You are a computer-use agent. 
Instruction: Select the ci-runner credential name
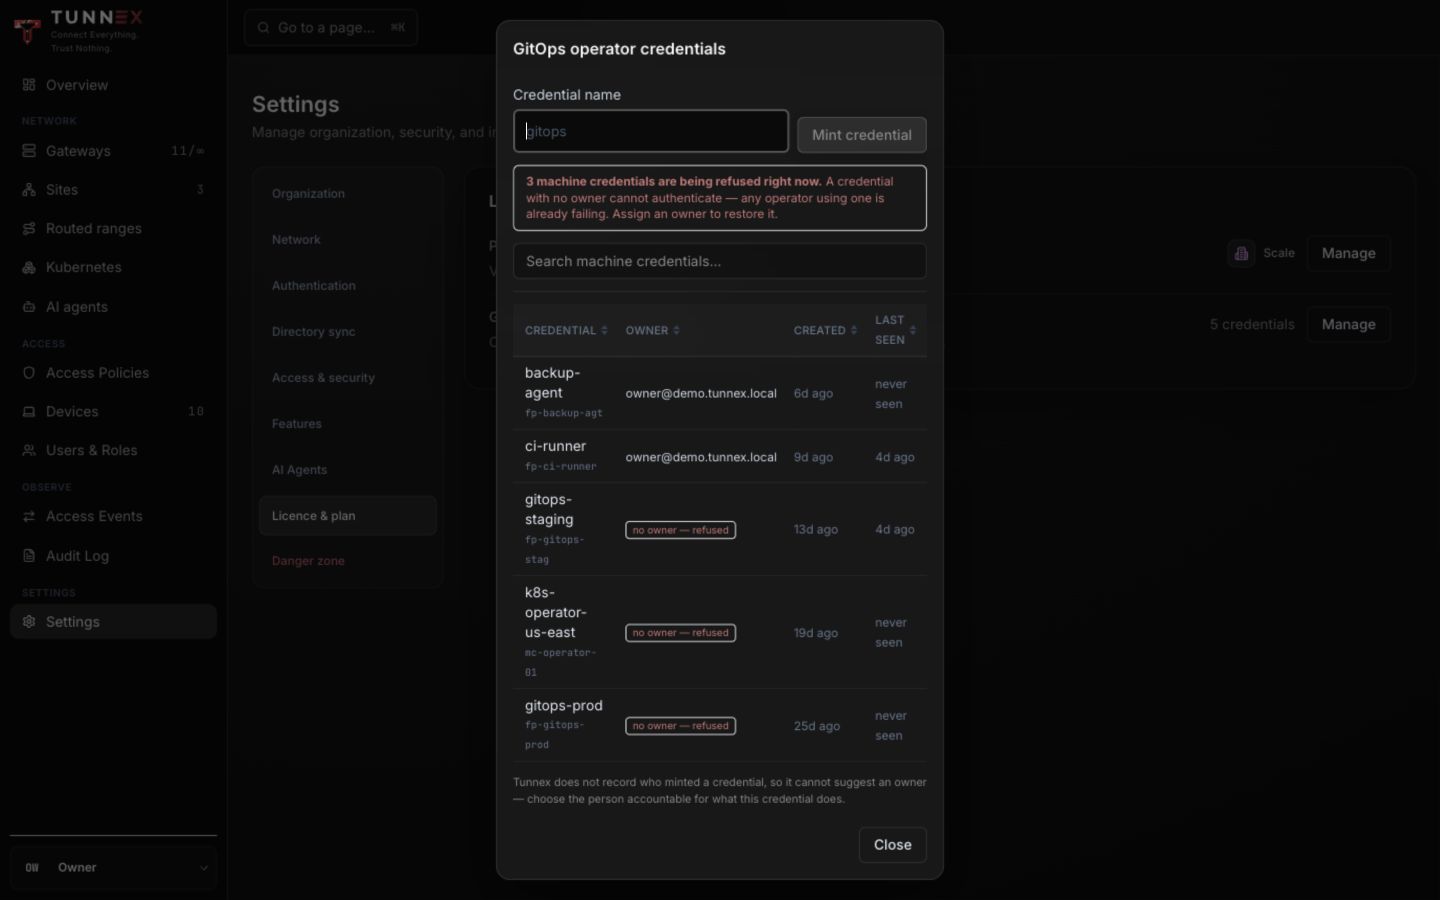[555, 447]
